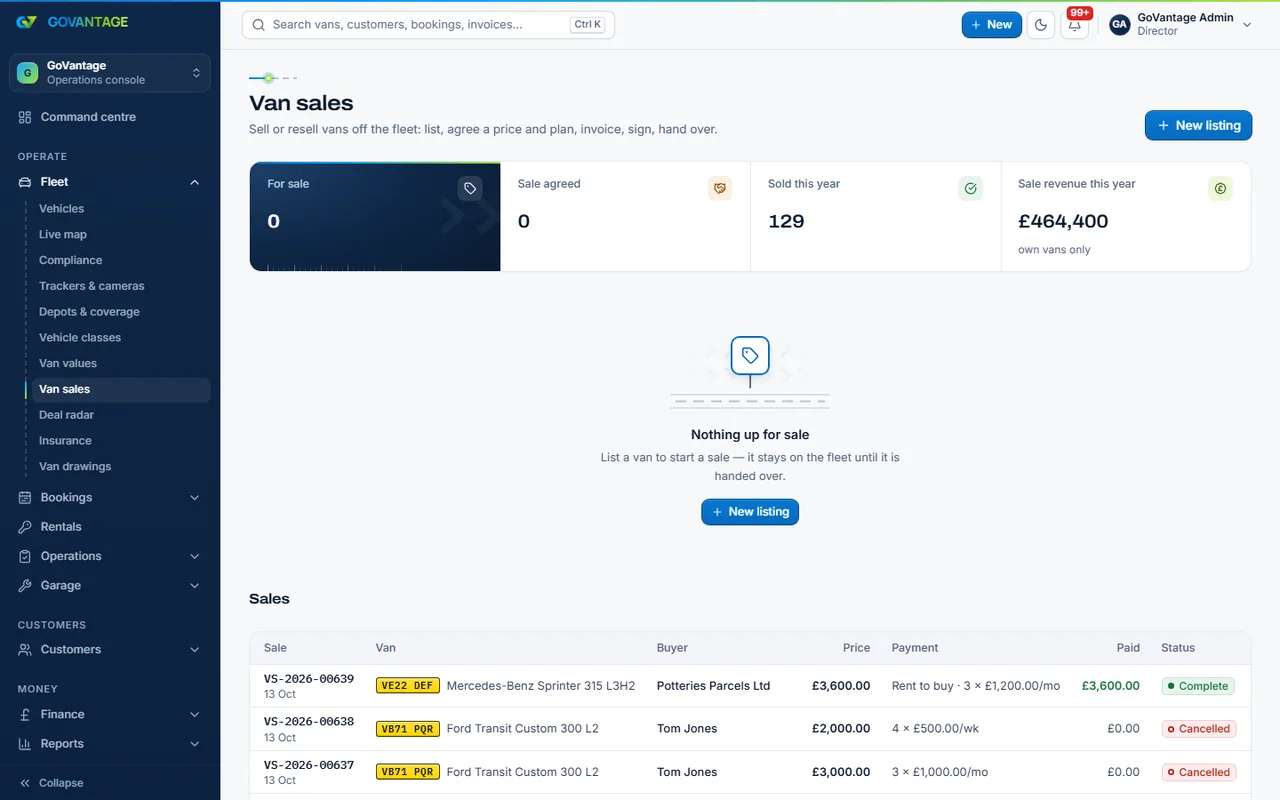The image size is (1280, 800).
Task: Click the blue New button in header
Action: (992, 25)
